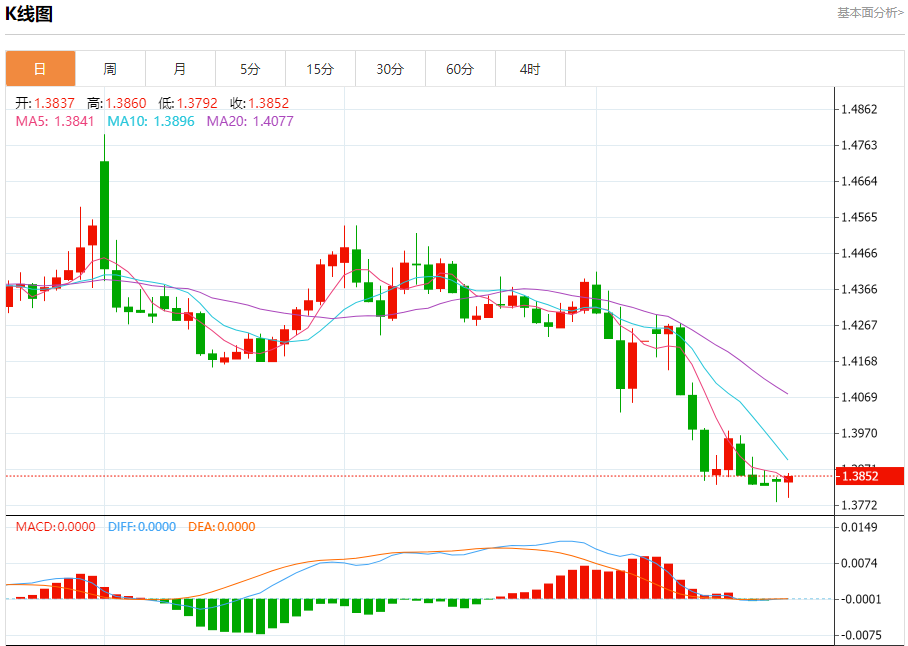This screenshot has height=646, width=908.
Task: Select the 日 daily chart tab
Action: 41,69
